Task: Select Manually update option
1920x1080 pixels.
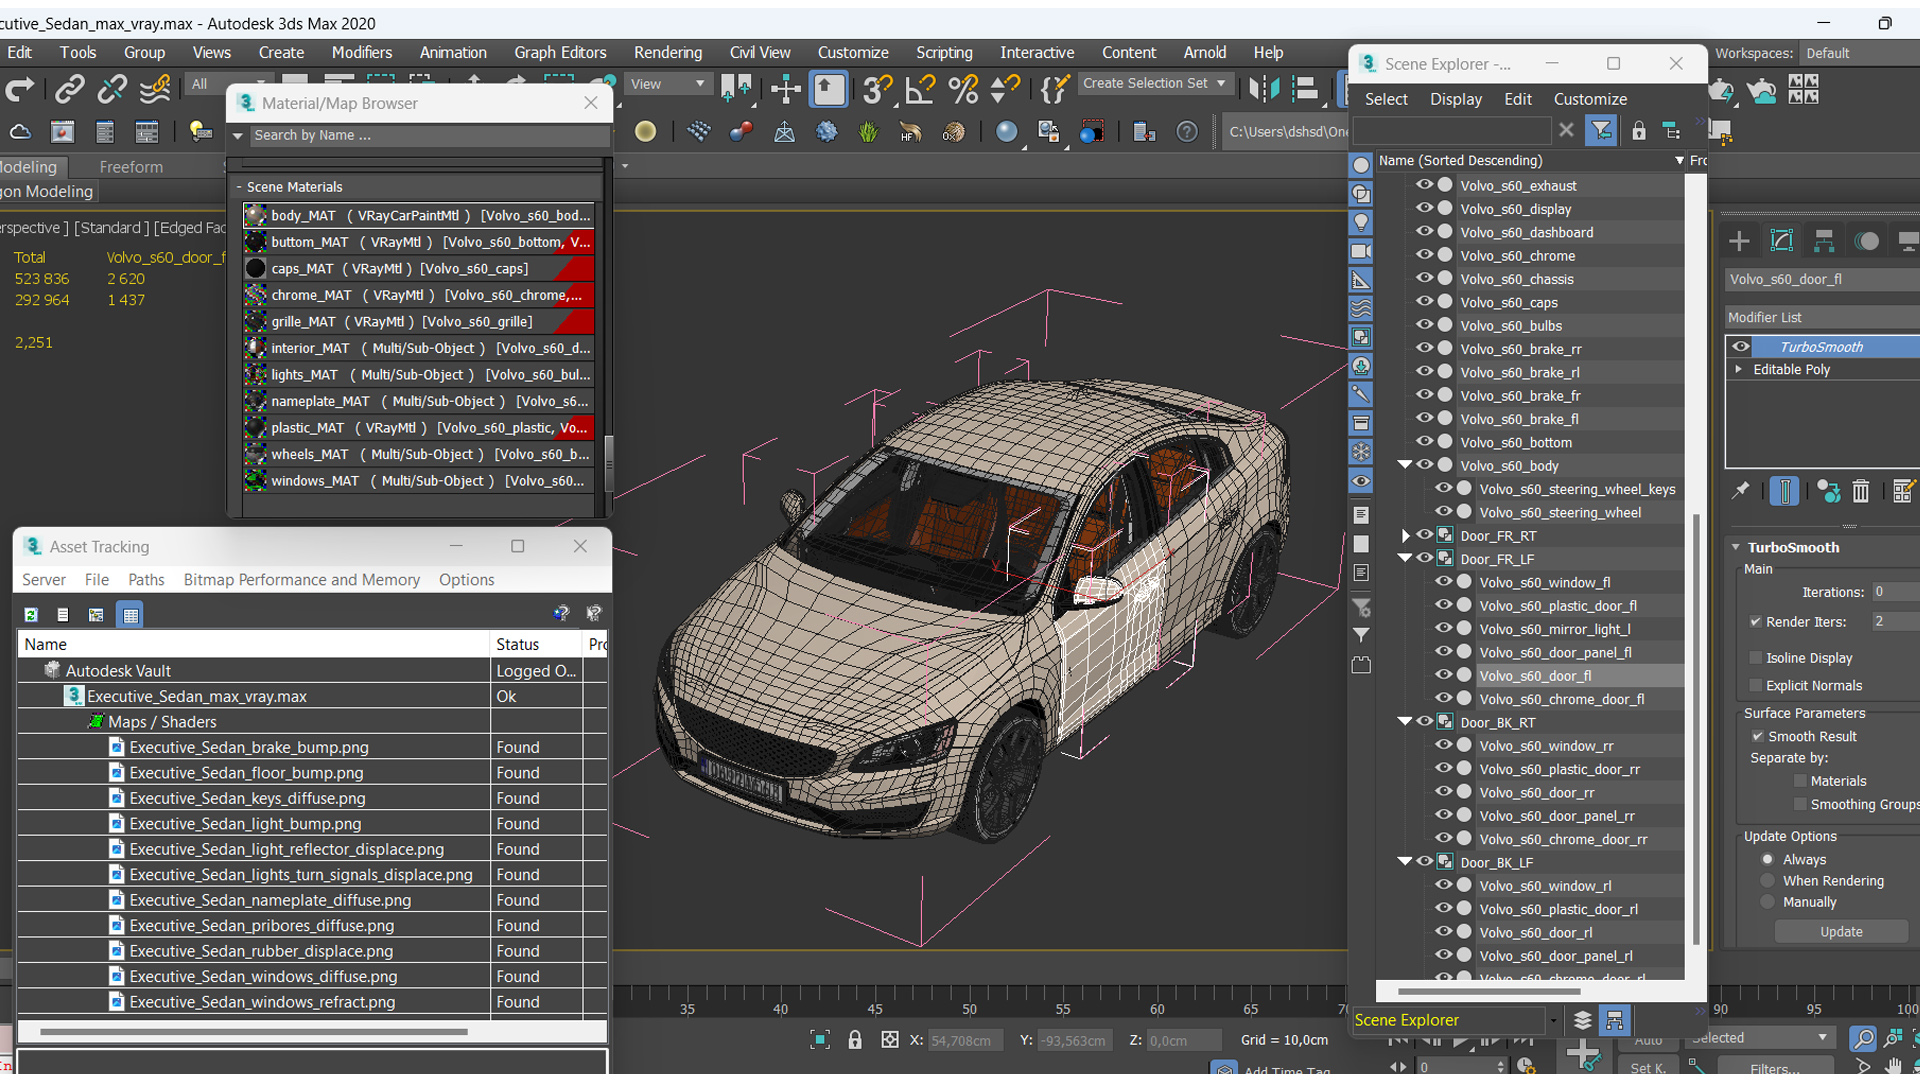Action: click(x=1767, y=902)
